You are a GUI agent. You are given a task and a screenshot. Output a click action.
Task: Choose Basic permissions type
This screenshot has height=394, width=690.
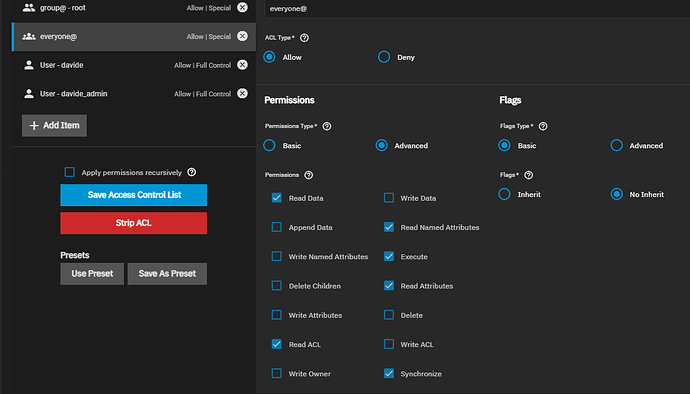269,145
